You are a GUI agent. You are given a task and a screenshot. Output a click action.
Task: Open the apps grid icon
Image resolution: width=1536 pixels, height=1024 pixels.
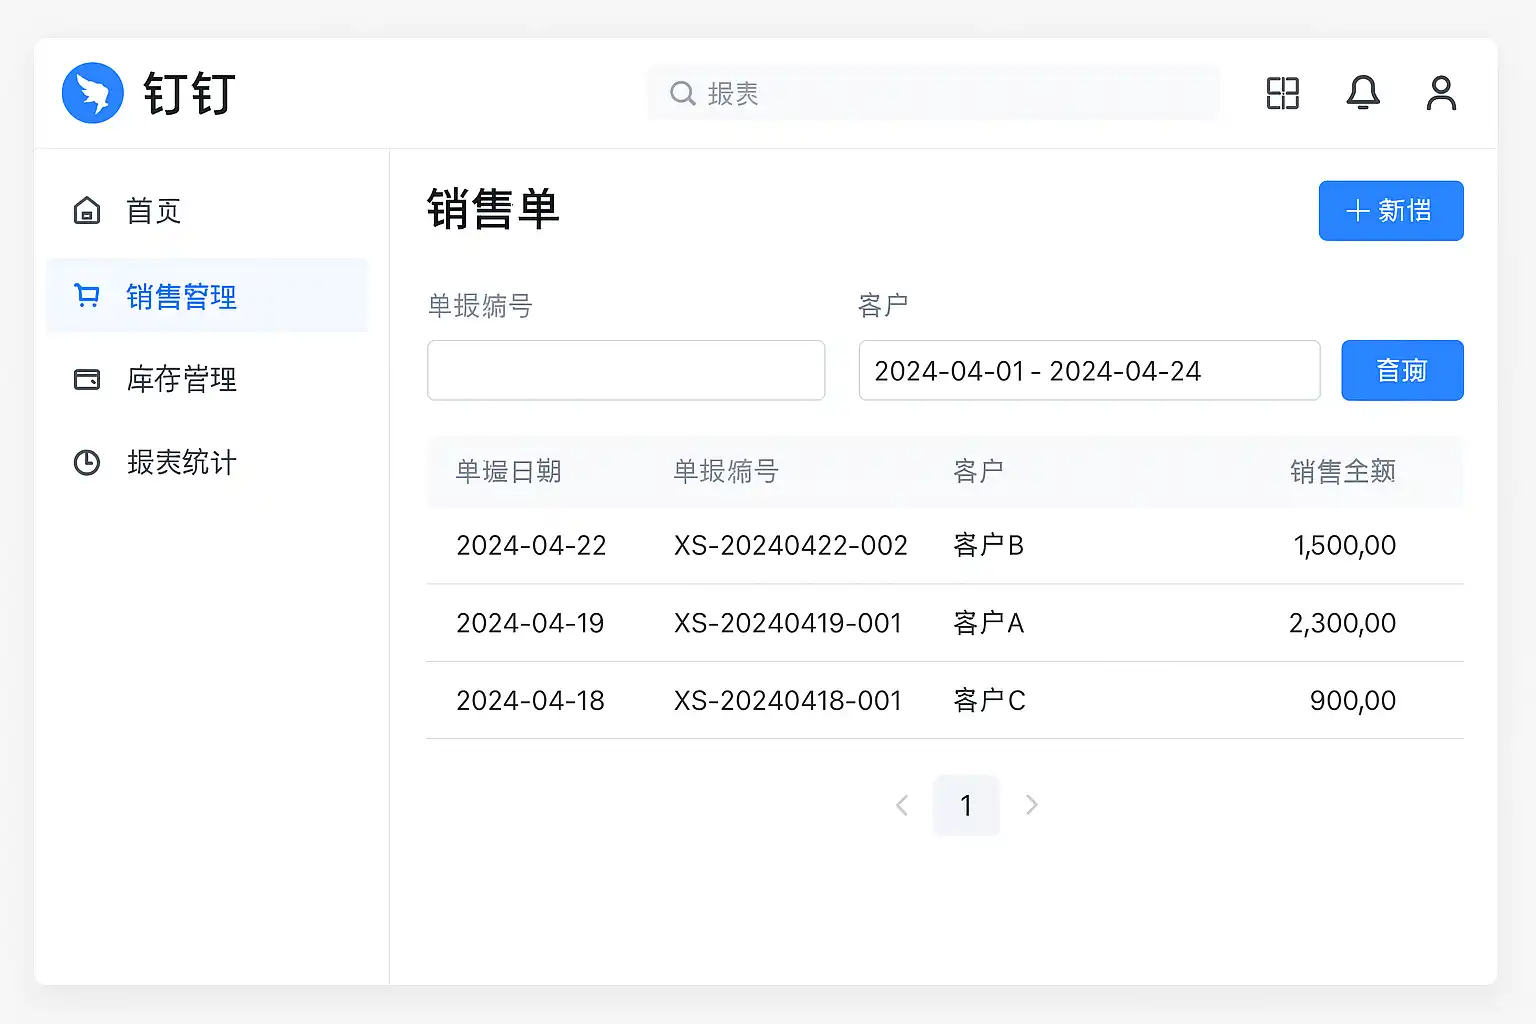coord(1282,93)
